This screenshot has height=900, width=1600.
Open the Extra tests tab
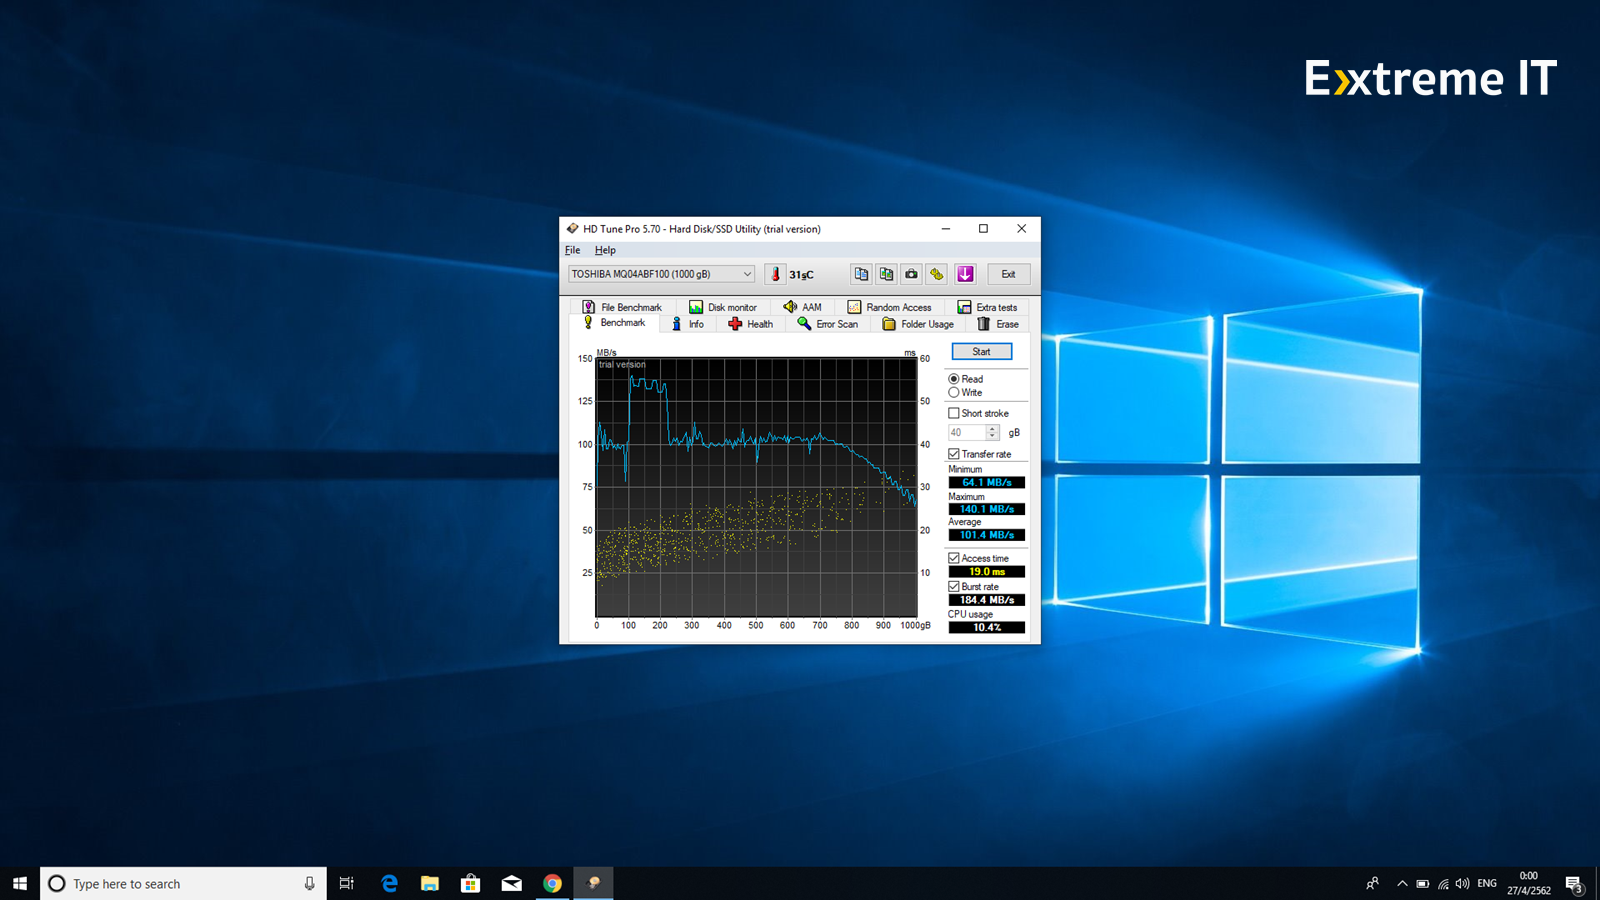point(987,307)
